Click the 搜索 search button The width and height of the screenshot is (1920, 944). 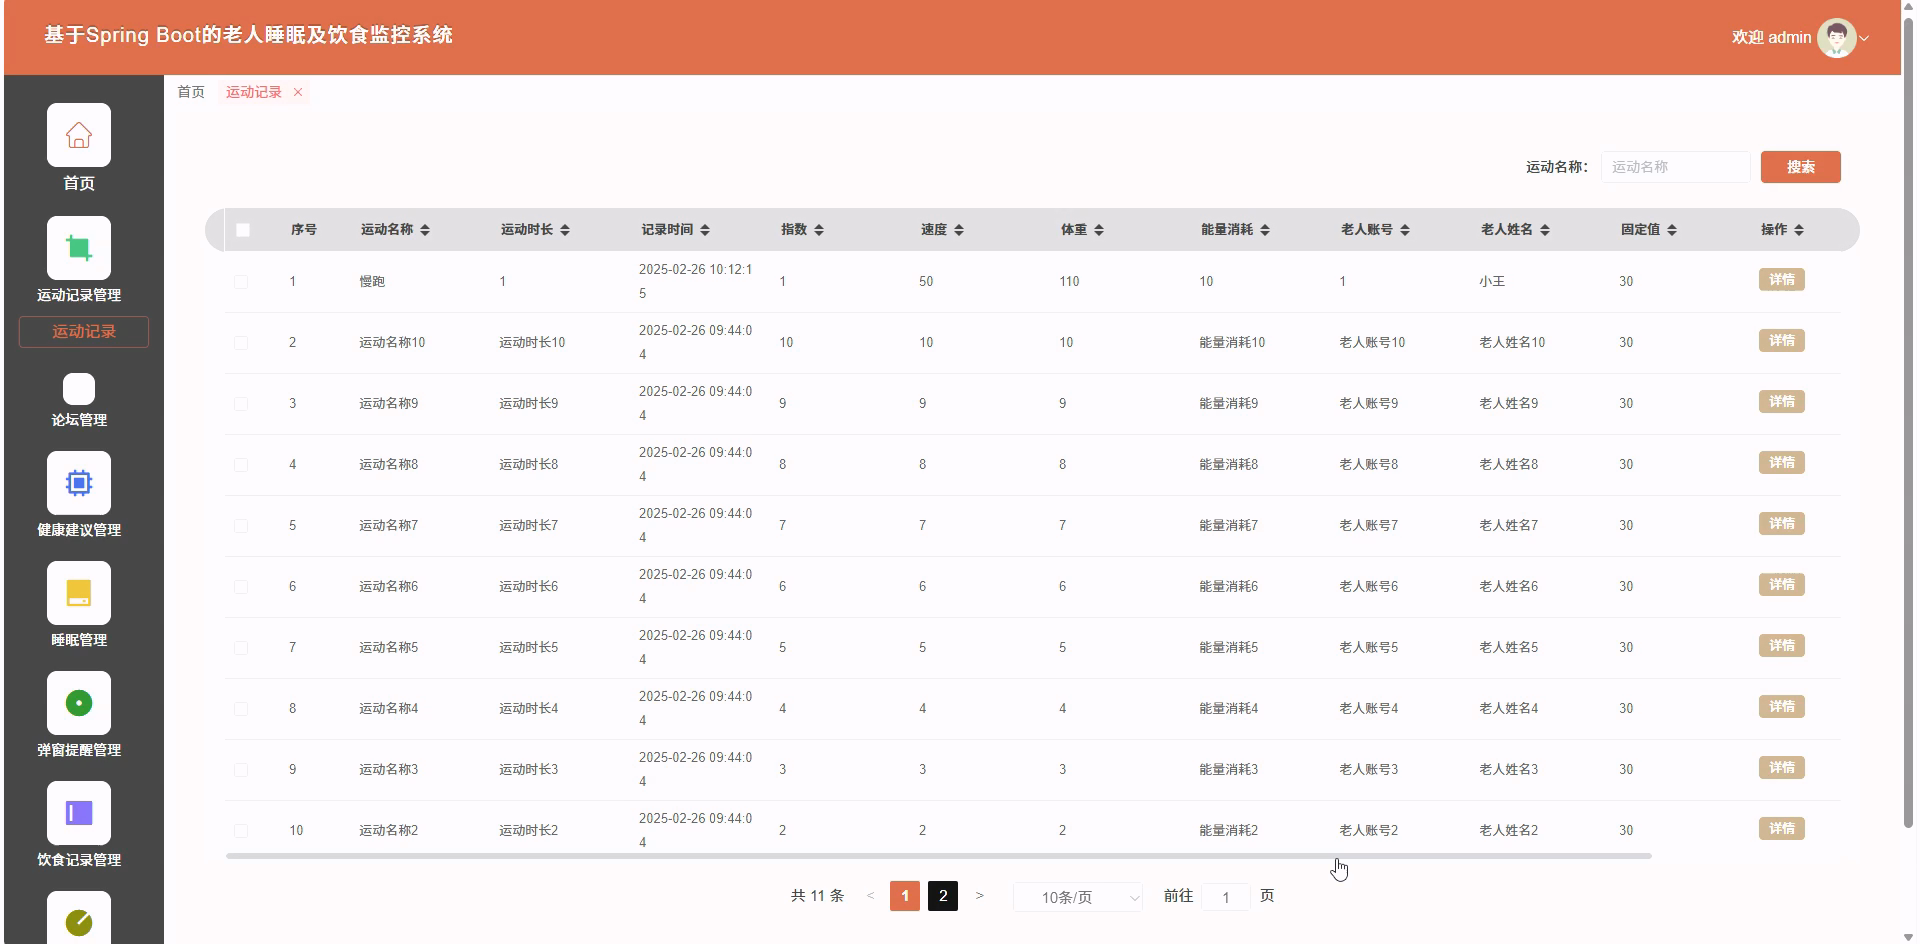(1801, 167)
